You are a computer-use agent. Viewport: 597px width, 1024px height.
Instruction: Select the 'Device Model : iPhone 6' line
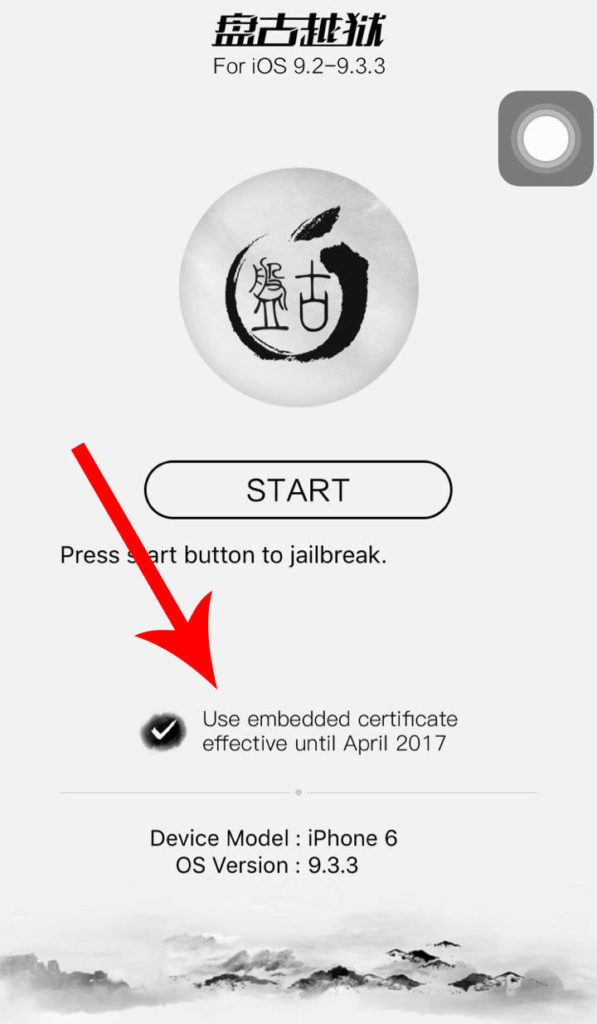click(x=274, y=838)
